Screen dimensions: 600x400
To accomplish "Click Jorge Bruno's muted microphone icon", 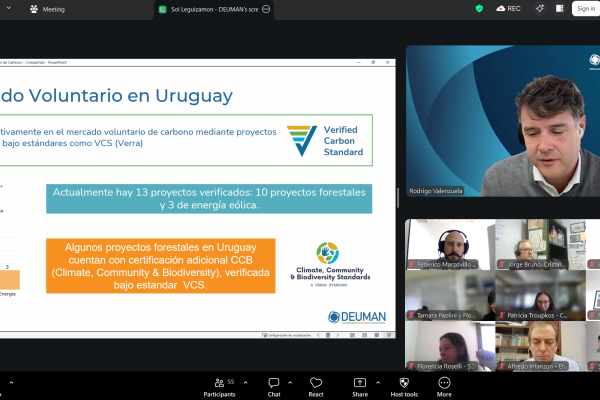I will tap(502, 264).
